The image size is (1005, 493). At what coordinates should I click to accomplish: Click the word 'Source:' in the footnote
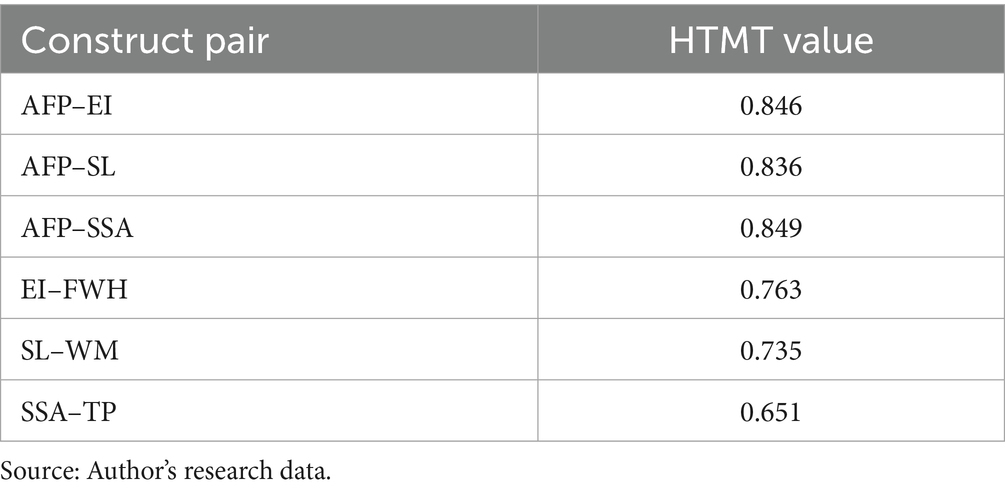32,470
